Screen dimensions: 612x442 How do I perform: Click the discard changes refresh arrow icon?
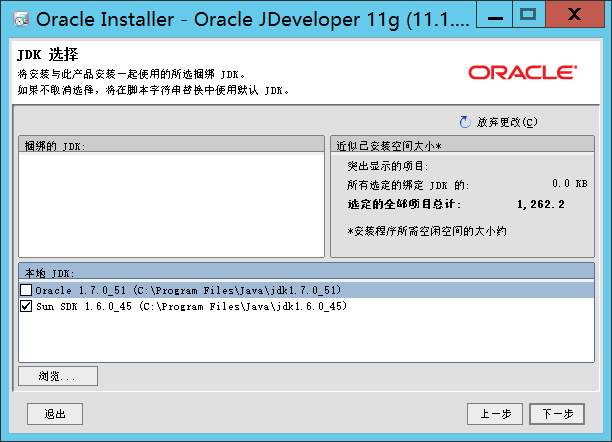465,122
